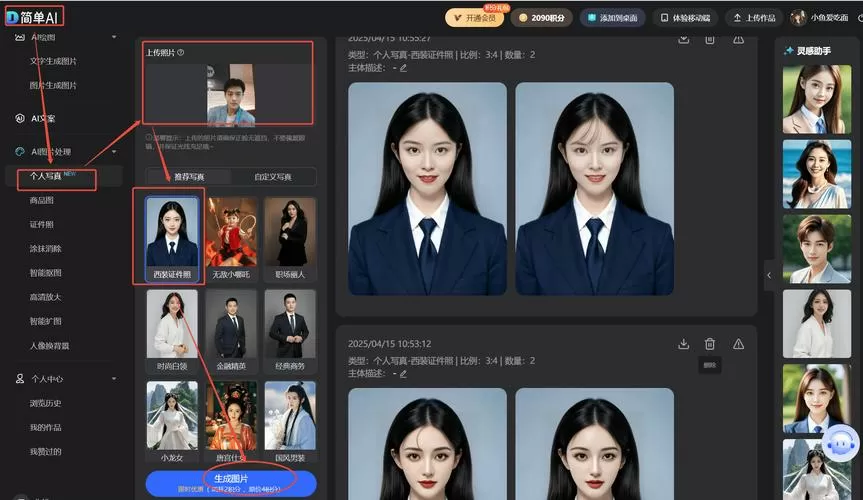This screenshot has height=500, width=863.
Task: Open 图片生成图片 in the sidebar
Action: (x=53, y=85)
